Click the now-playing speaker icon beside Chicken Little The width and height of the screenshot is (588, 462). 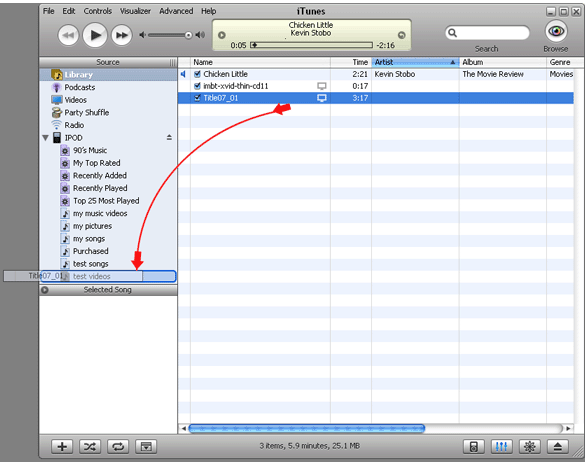coord(183,74)
